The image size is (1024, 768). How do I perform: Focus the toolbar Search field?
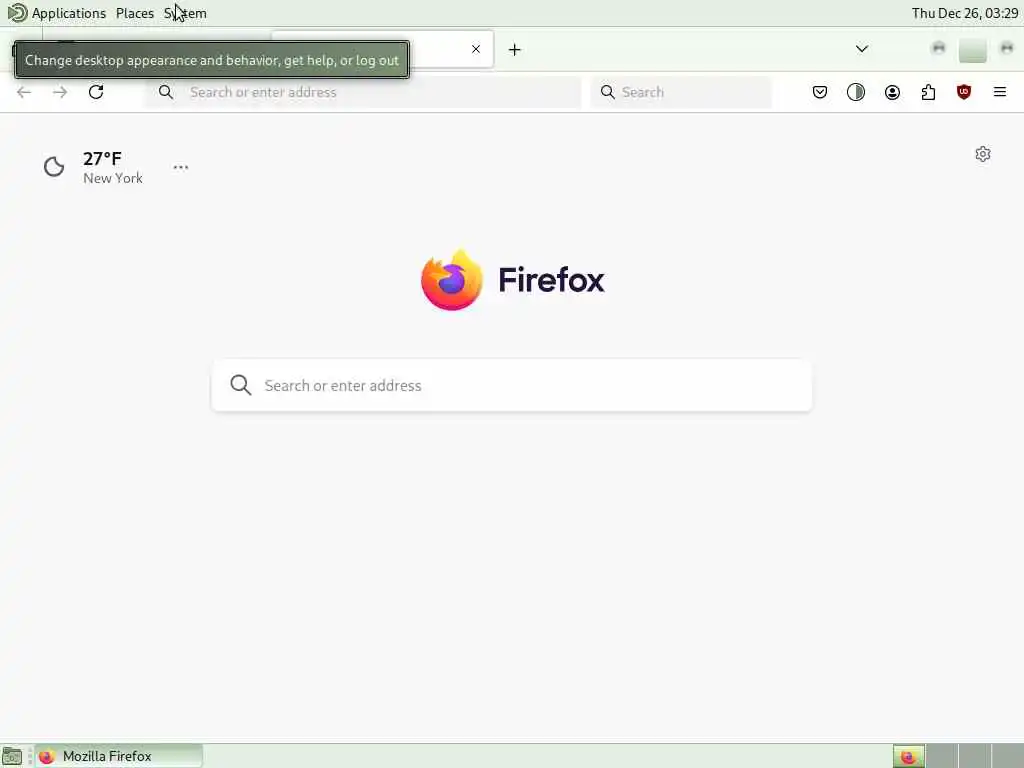click(x=681, y=92)
